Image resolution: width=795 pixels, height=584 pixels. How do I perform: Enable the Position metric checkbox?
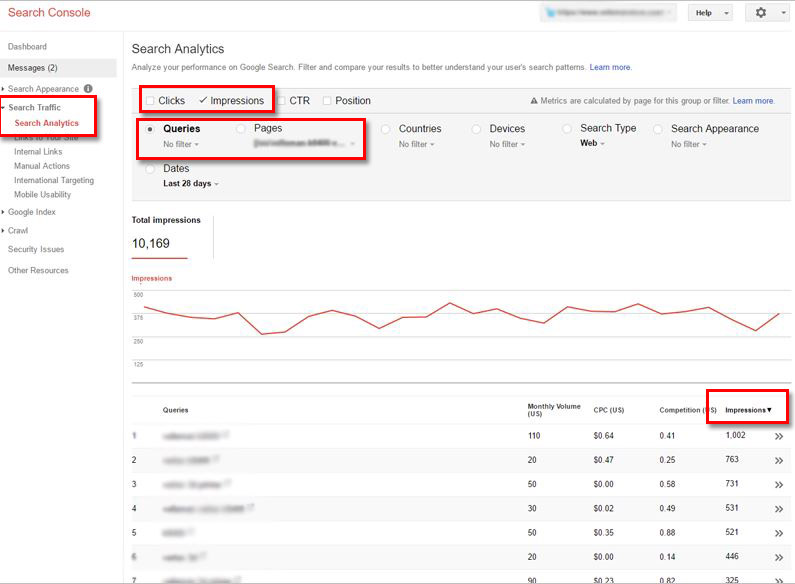click(327, 101)
